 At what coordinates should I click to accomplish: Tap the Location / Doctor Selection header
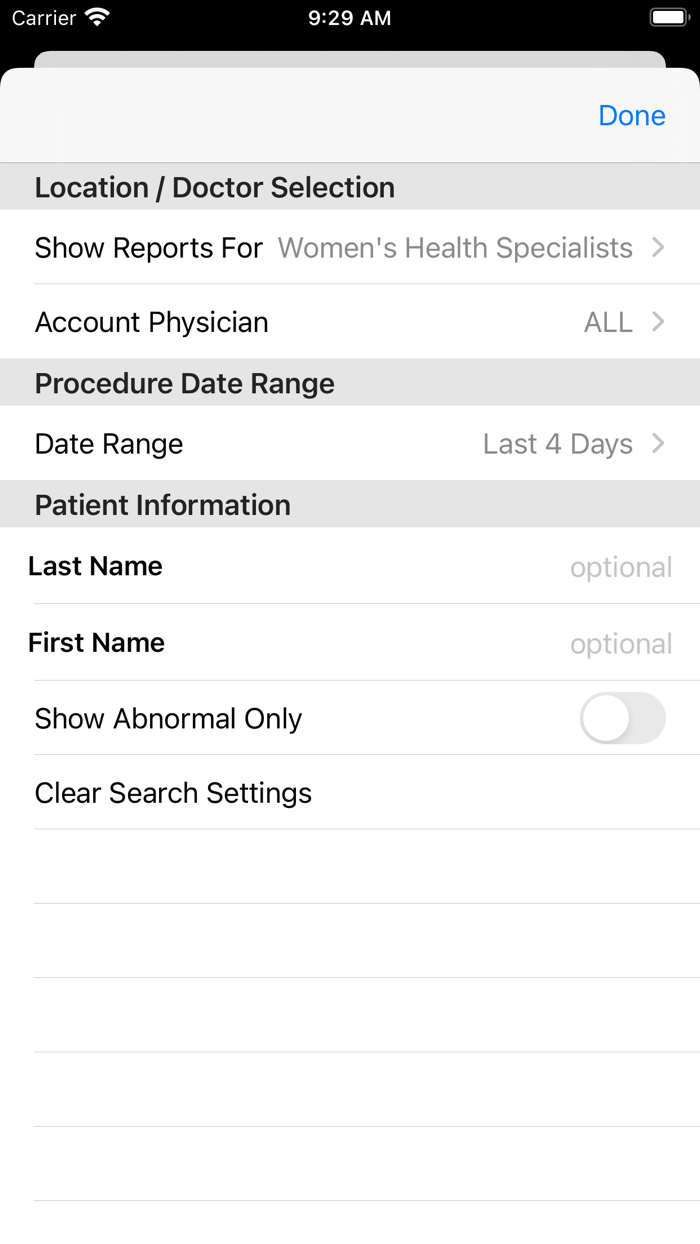point(214,187)
